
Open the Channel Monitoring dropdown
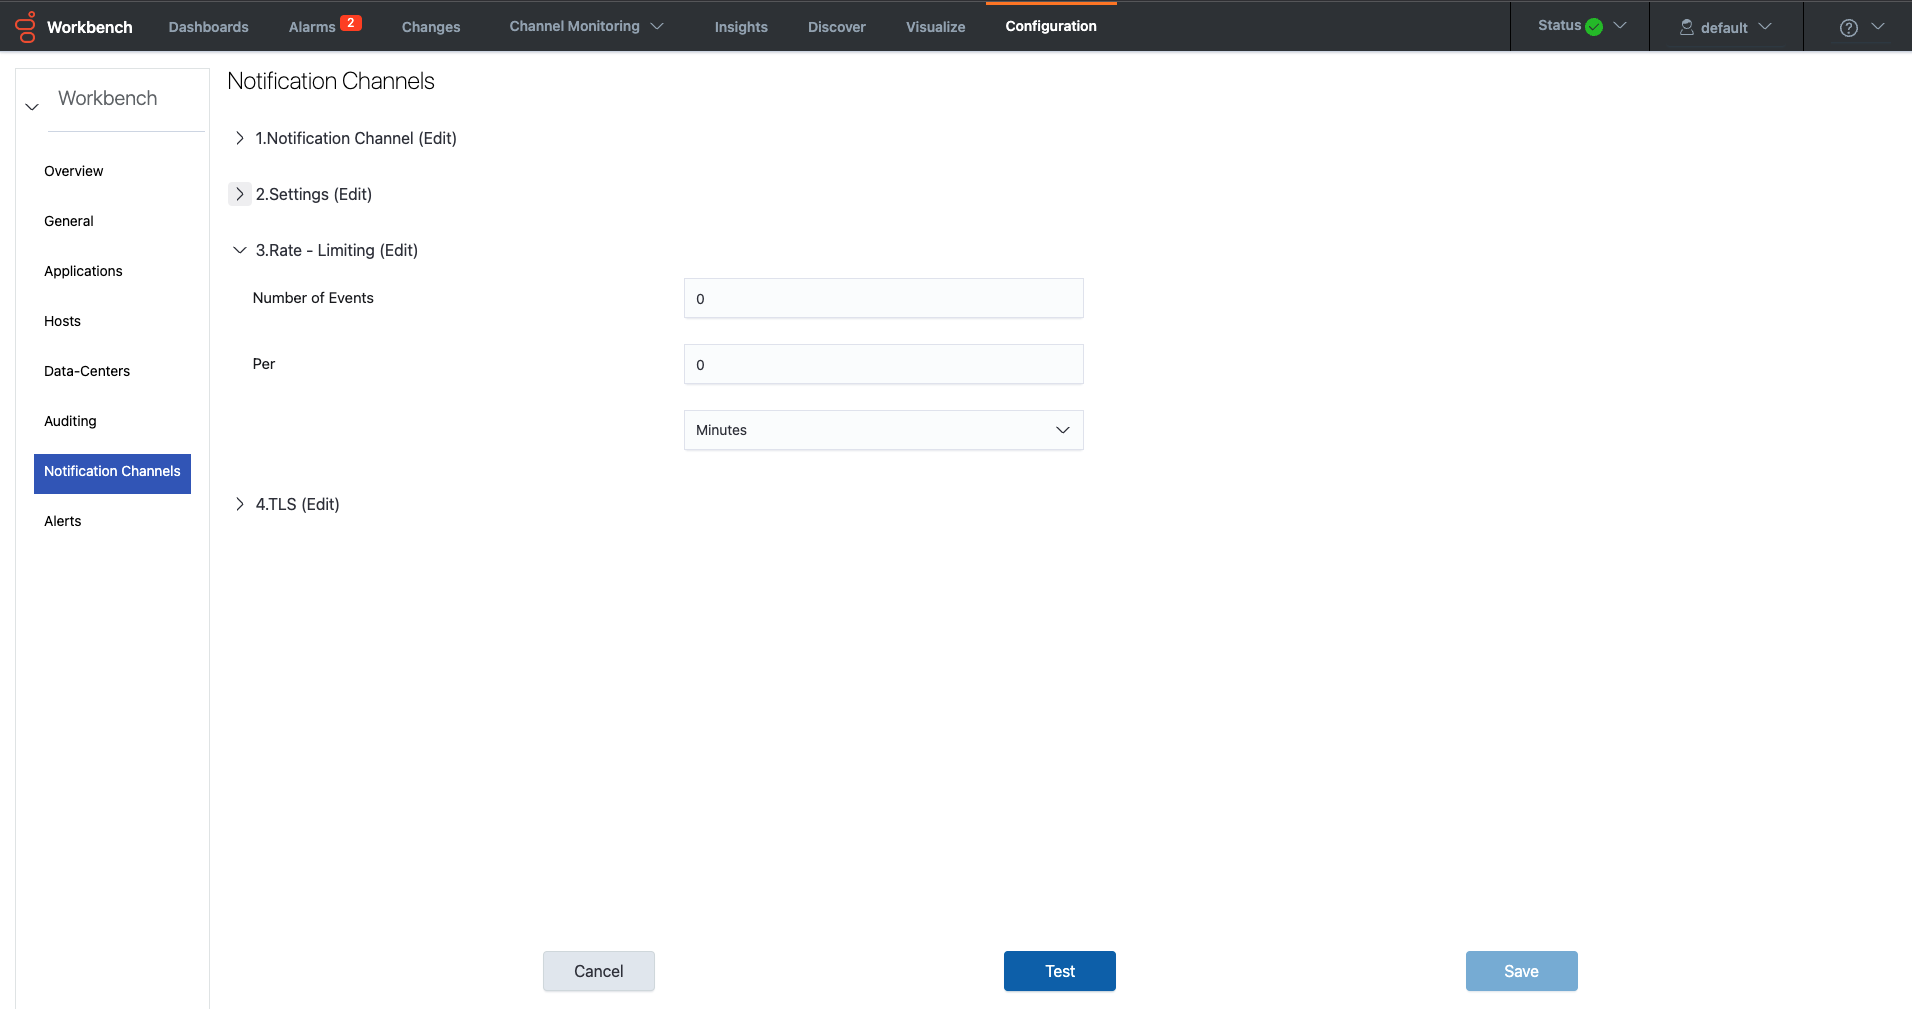click(x=656, y=27)
